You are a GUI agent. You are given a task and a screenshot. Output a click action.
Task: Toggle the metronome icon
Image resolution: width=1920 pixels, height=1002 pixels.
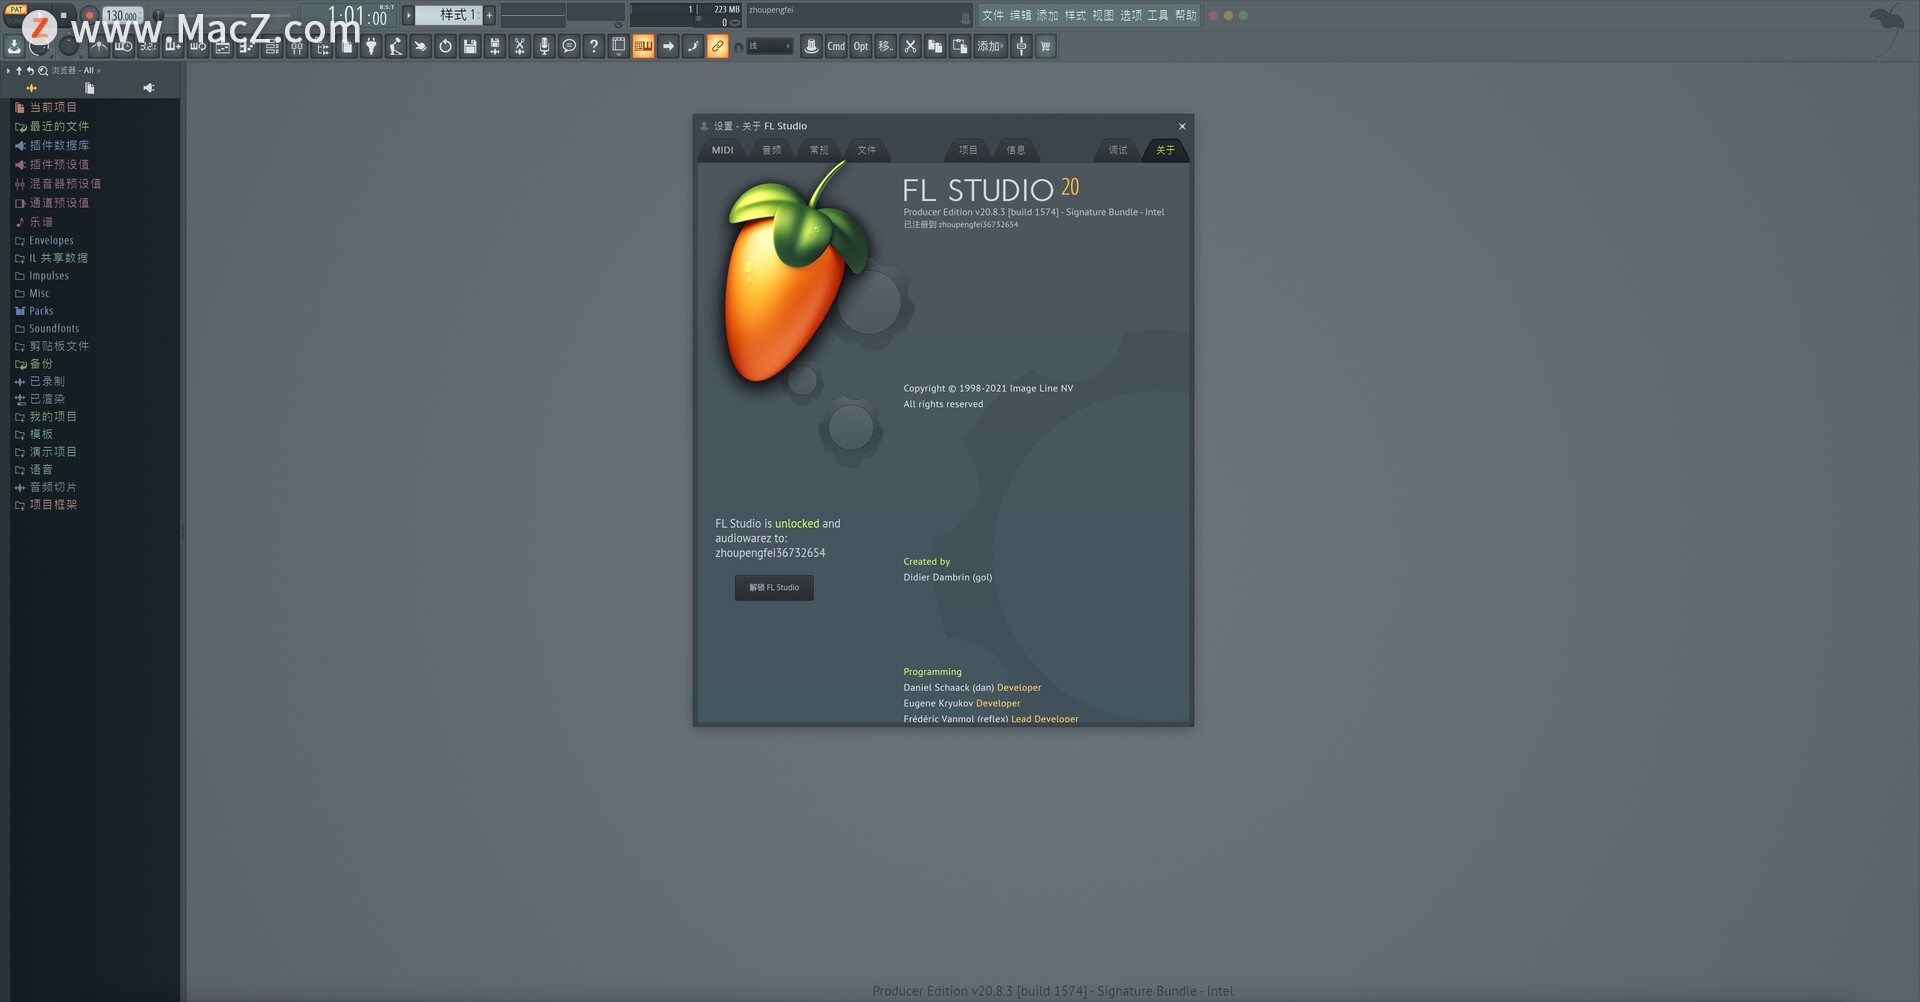click(x=98, y=46)
